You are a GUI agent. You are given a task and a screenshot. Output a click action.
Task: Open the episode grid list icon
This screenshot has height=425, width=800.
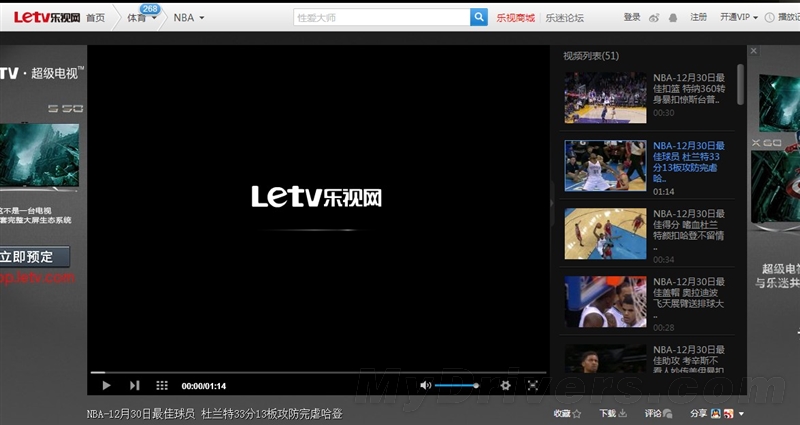click(162, 386)
